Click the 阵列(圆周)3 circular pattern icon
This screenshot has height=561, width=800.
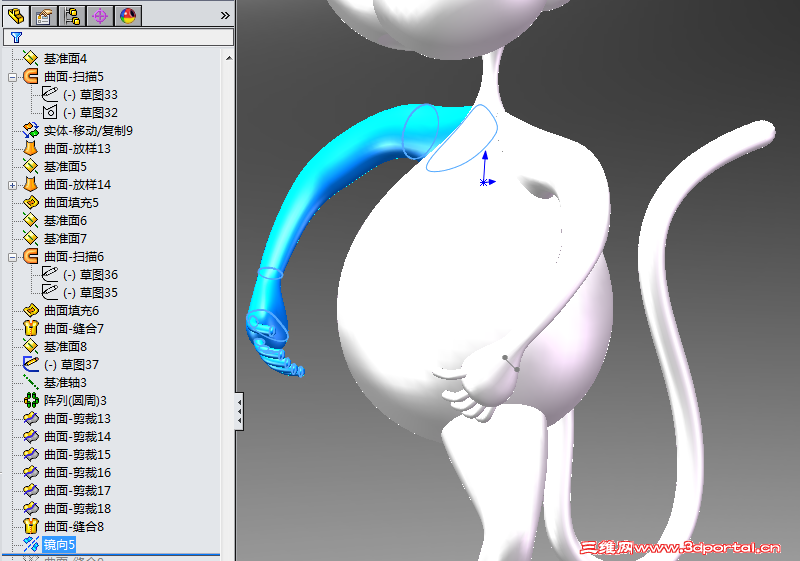click(31, 400)
